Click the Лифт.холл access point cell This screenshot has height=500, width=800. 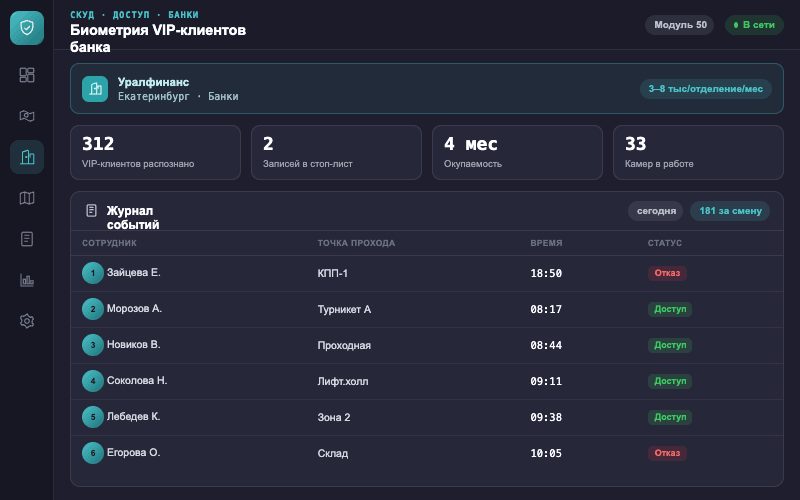(343, 381)
